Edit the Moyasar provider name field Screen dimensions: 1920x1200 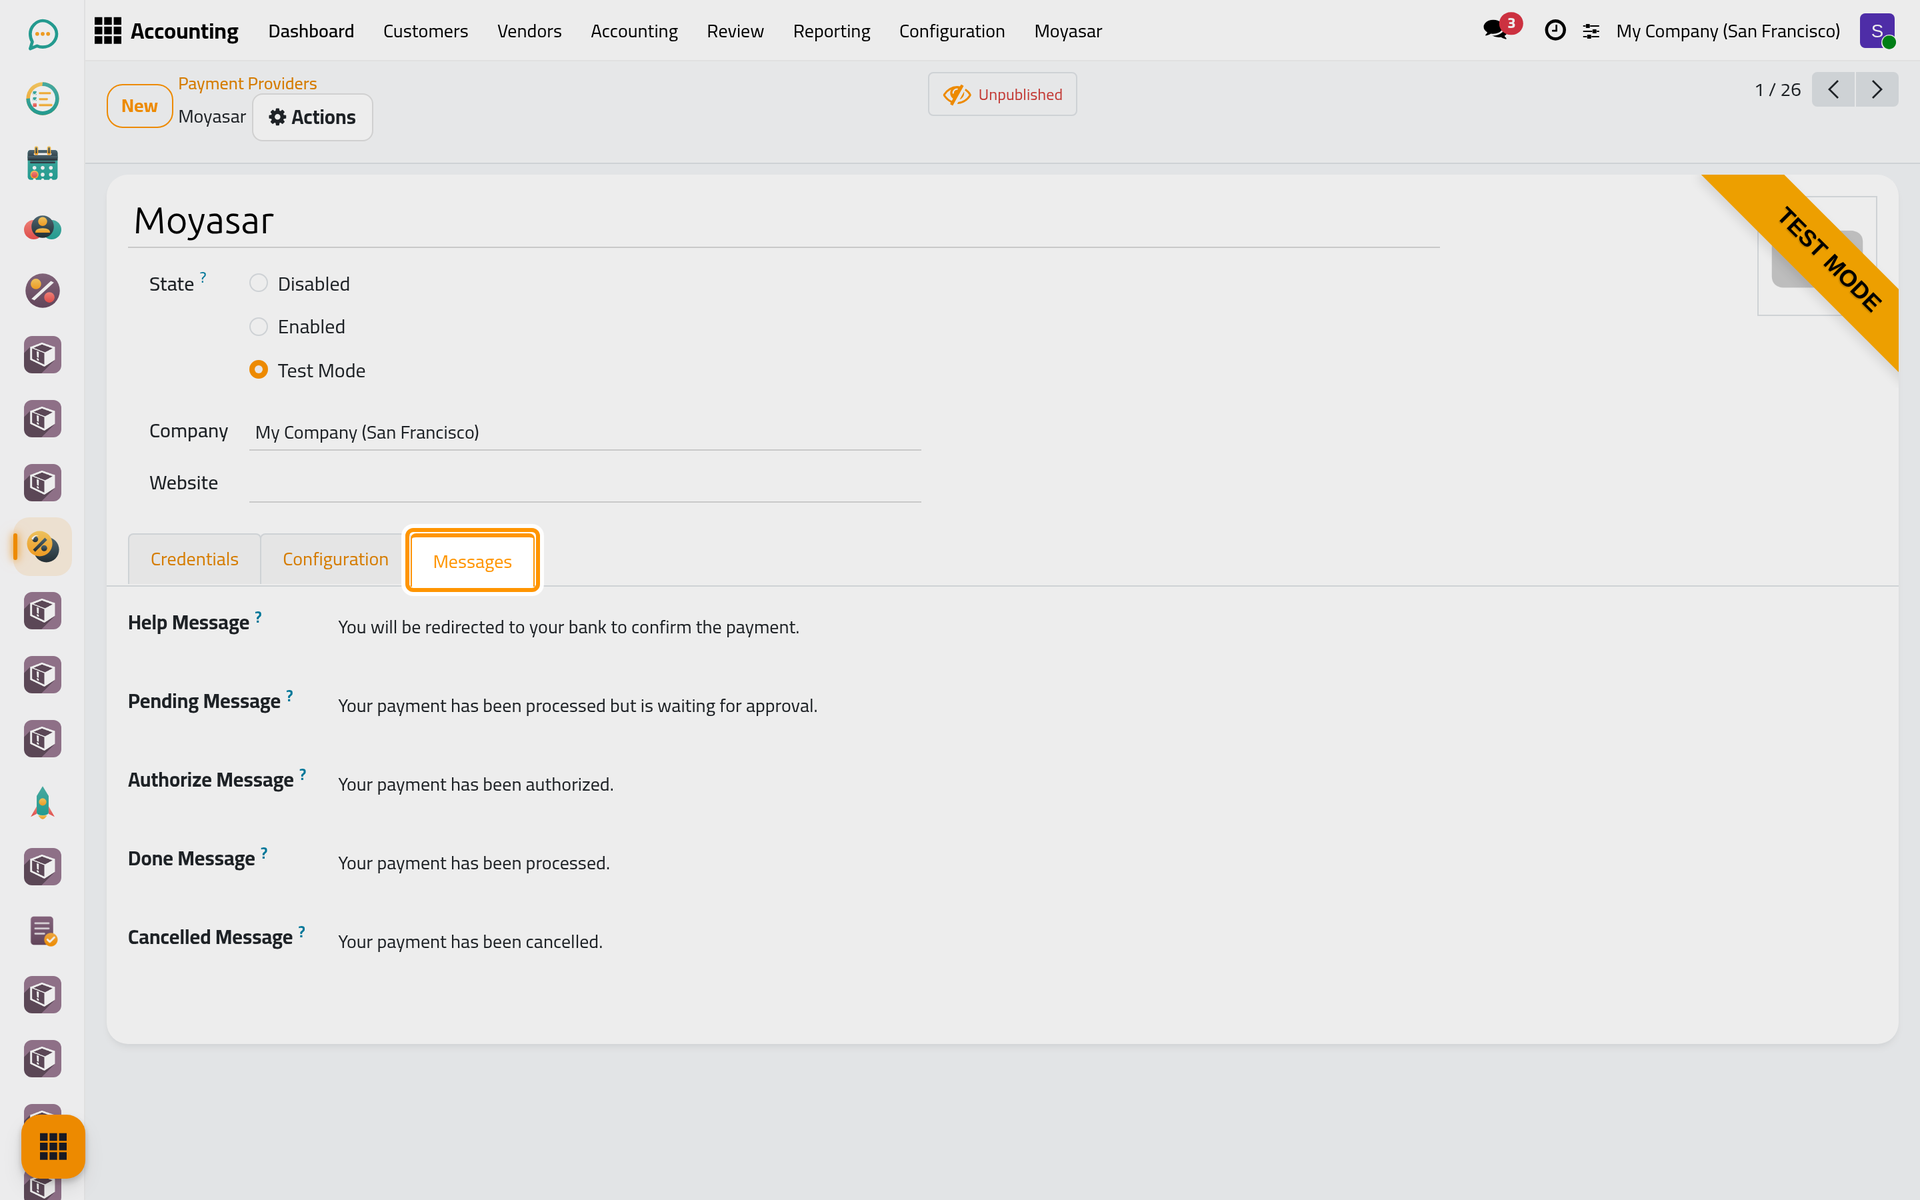(783, 221)
